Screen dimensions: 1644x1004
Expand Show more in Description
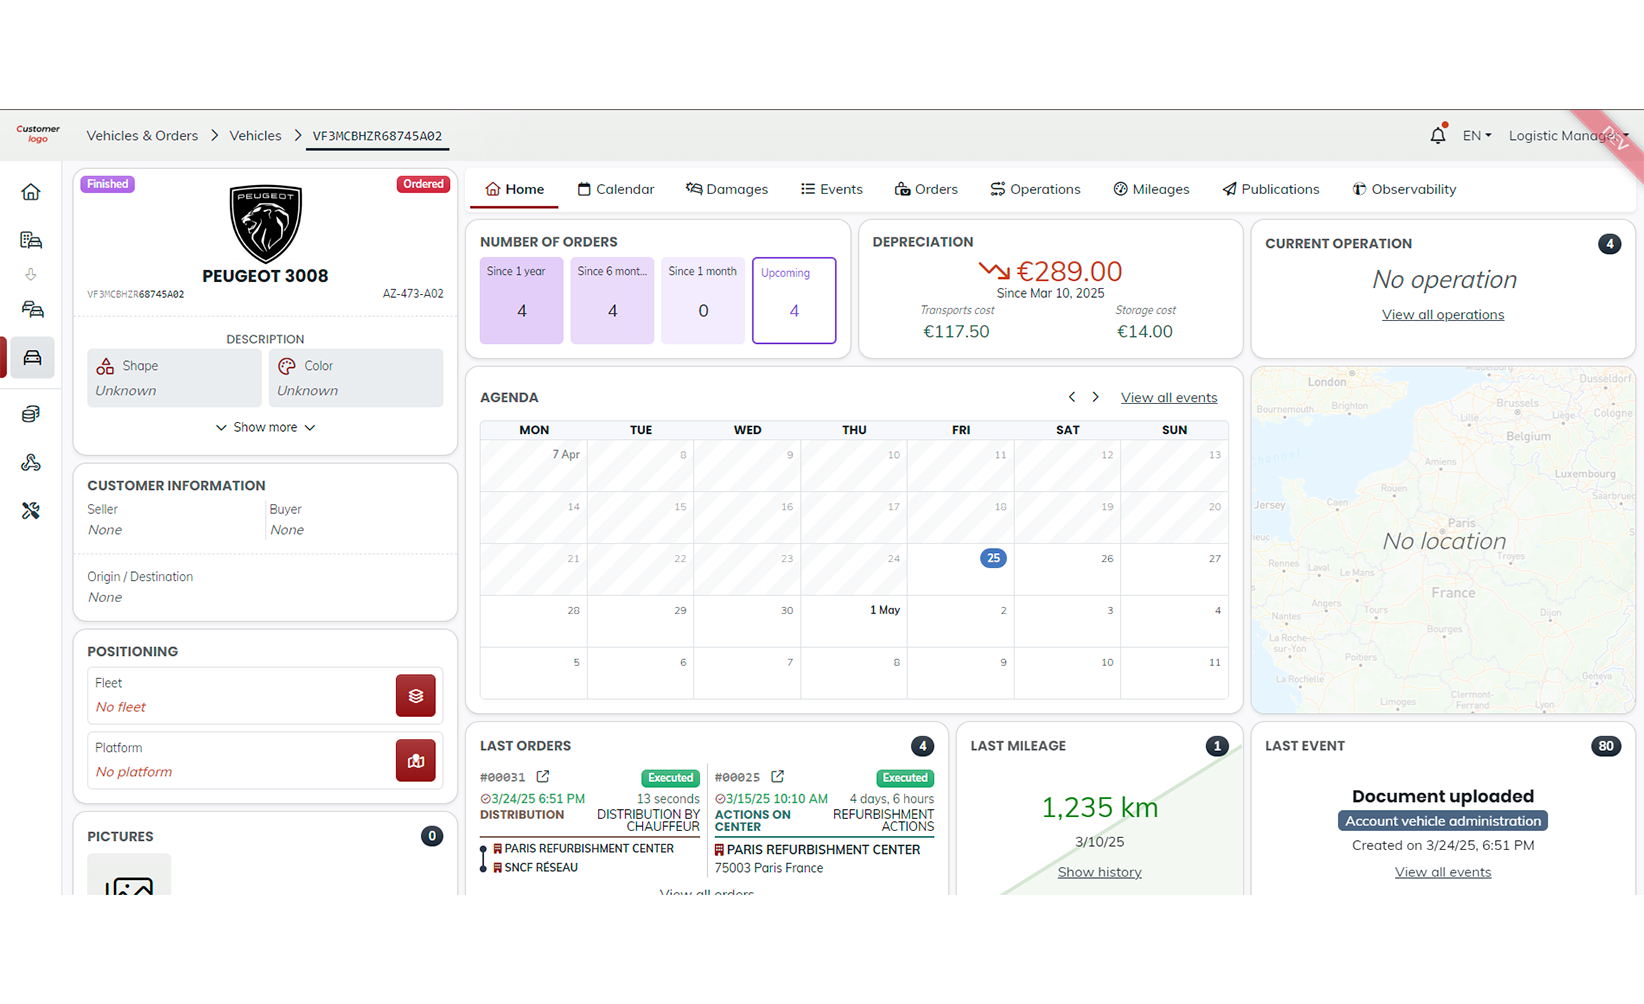point(265,428)
